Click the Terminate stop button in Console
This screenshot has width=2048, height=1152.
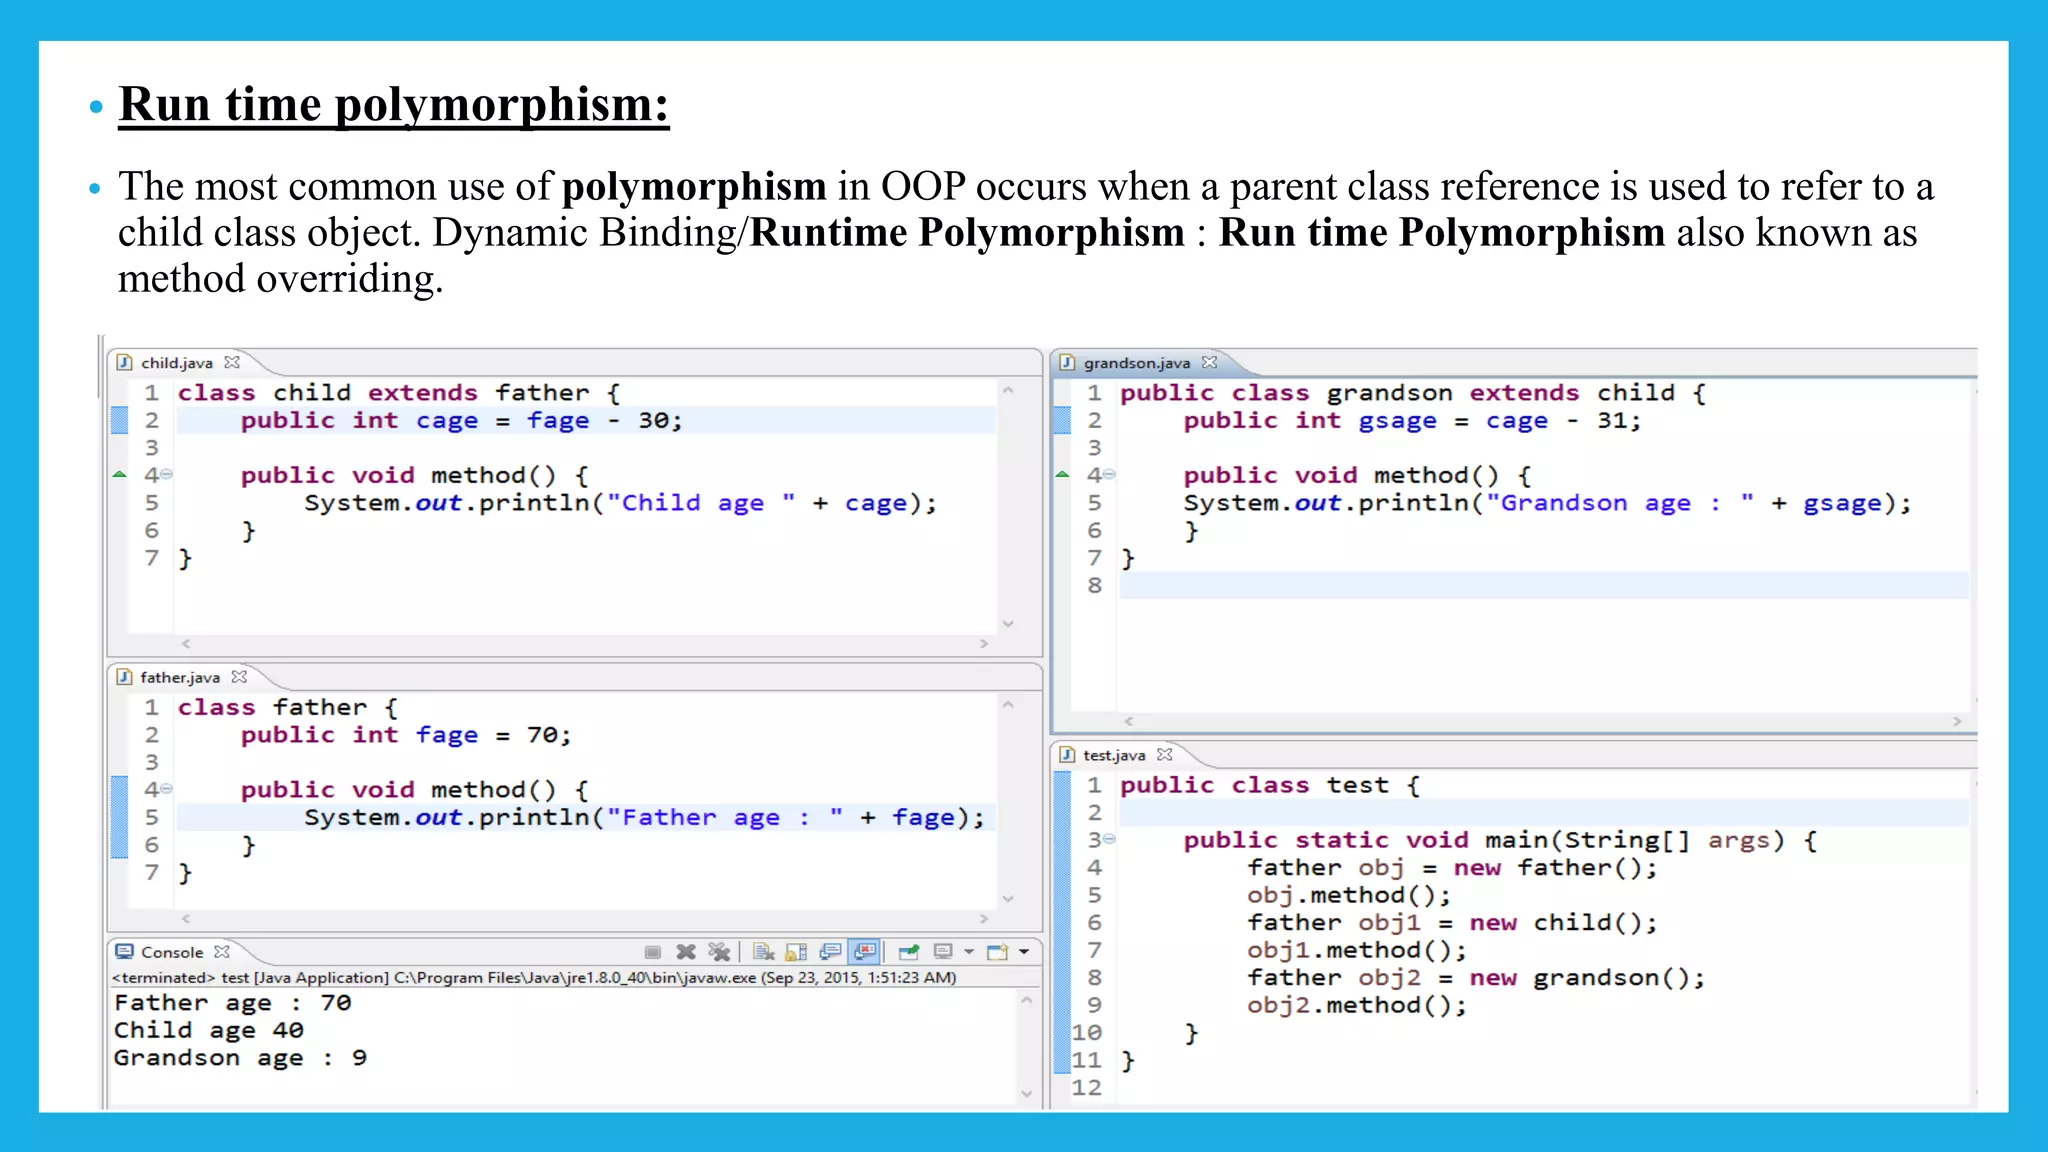(653, 952)
